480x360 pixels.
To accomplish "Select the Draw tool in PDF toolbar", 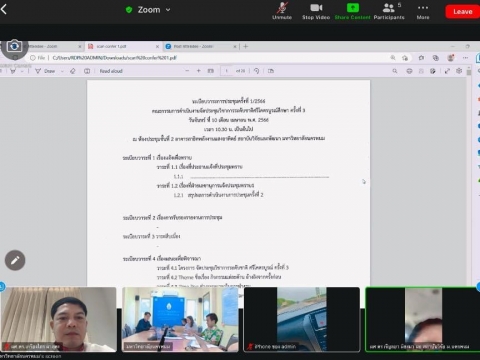I will click(x=45, y=71).
